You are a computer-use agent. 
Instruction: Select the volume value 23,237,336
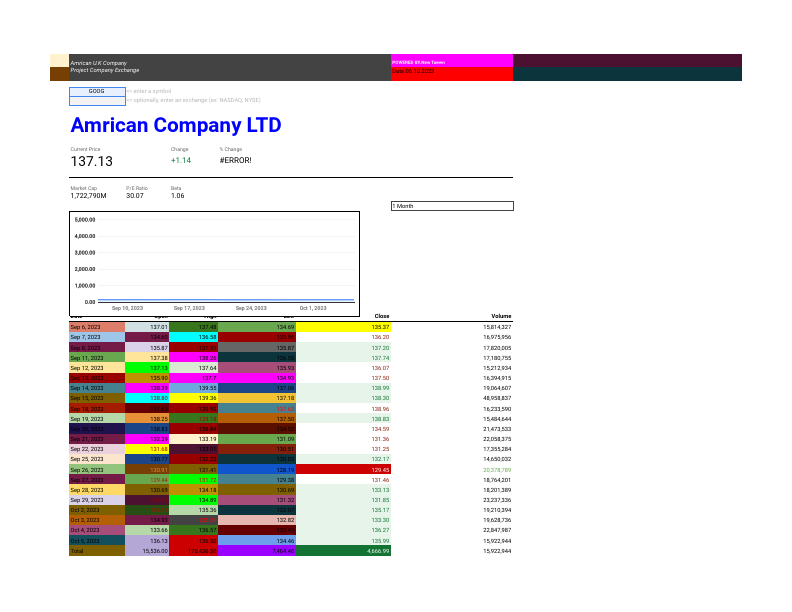click(497, 500)
